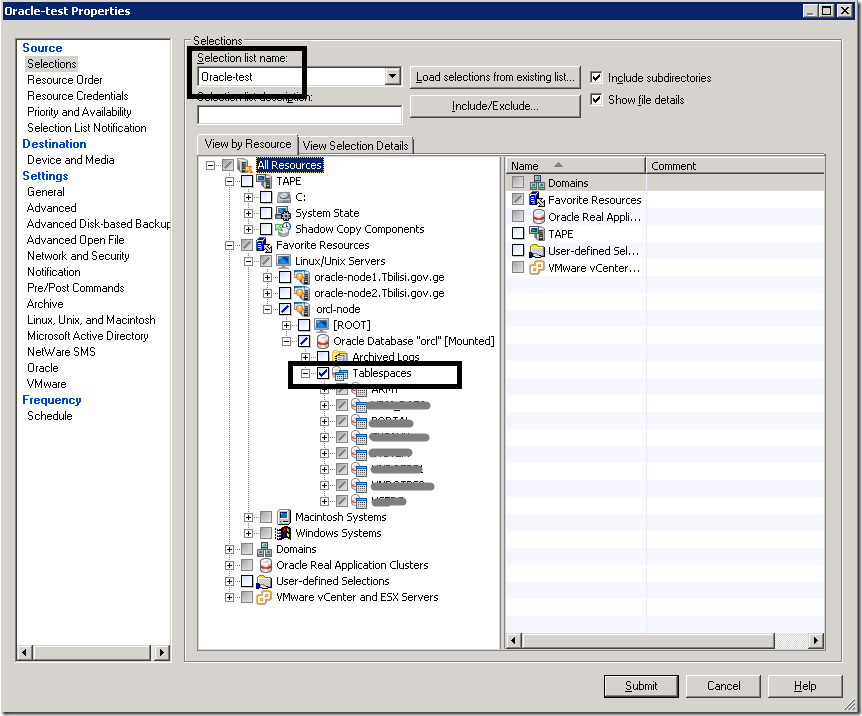The height and width of the screenshot is (716, 862).
Task: Click the System State icon
Action: coord(284,213)
